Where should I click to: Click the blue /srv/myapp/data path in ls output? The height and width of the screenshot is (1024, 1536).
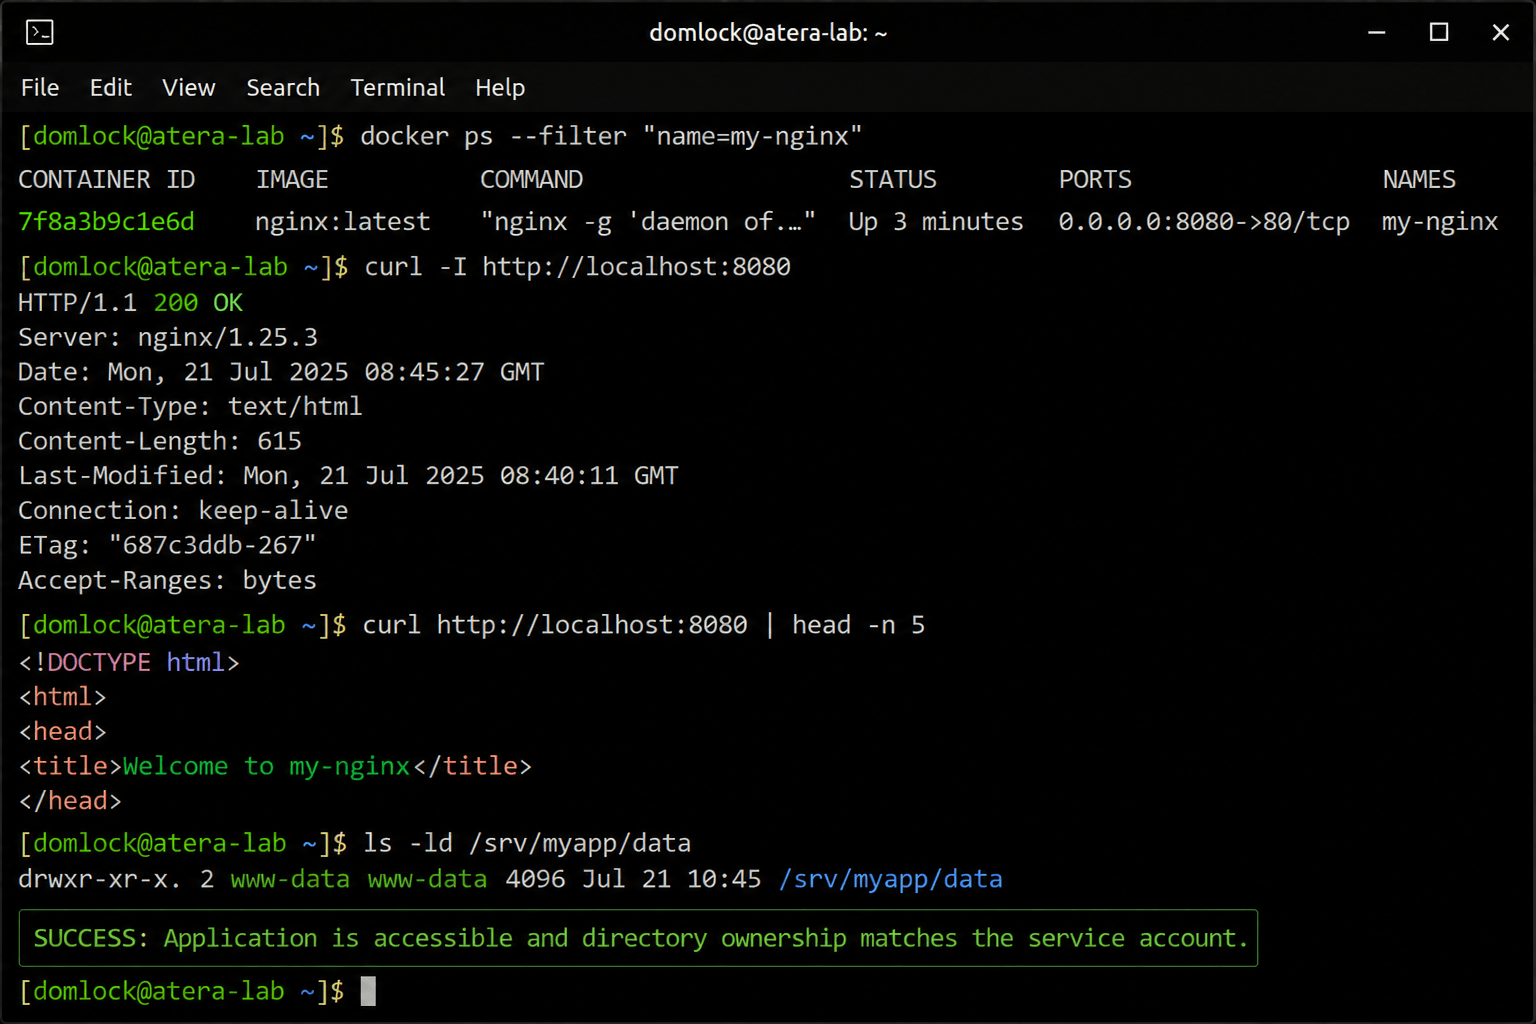(890, 879)
